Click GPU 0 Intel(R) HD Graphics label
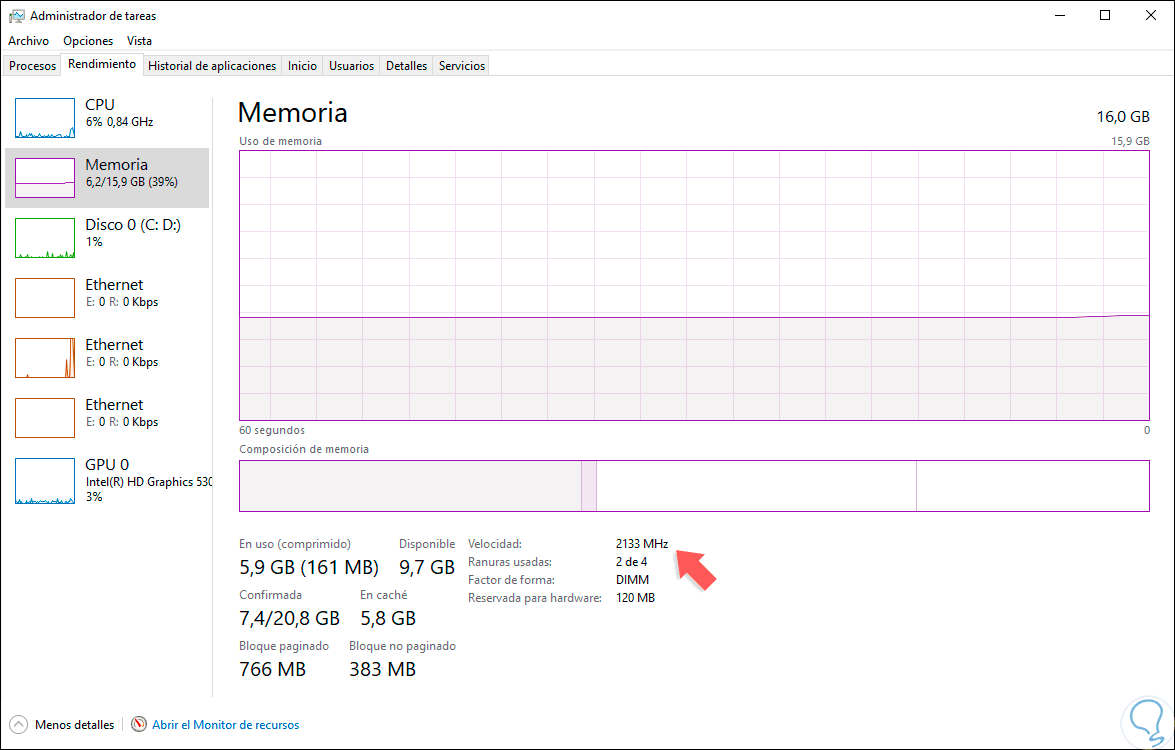This screenshot has width=1175, height=750. (149, 482)
